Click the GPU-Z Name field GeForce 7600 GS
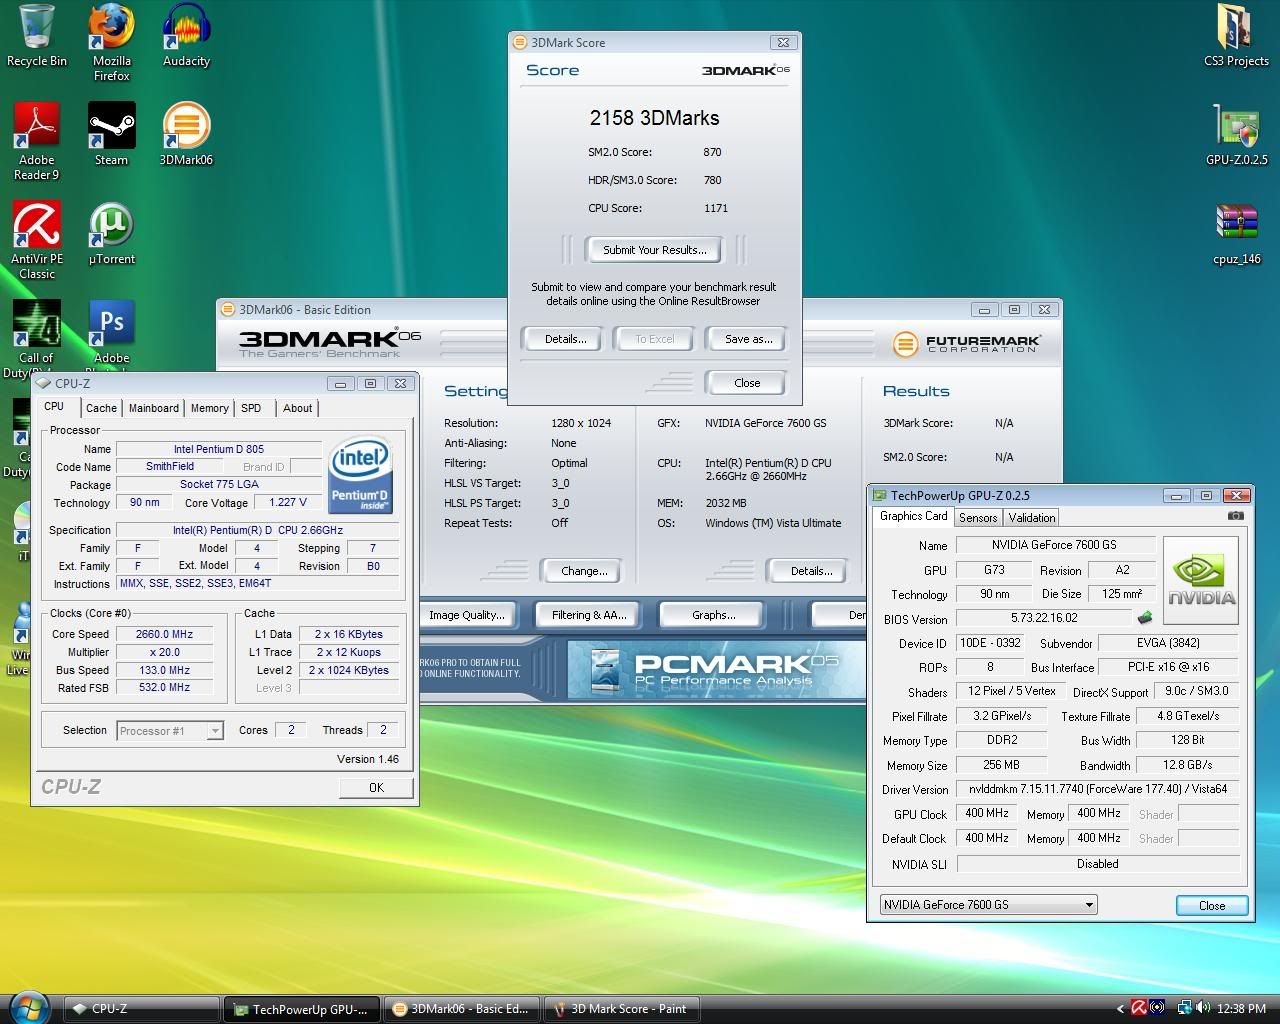Screen dimensions: 1280x1024 [x=1054, y=545]
